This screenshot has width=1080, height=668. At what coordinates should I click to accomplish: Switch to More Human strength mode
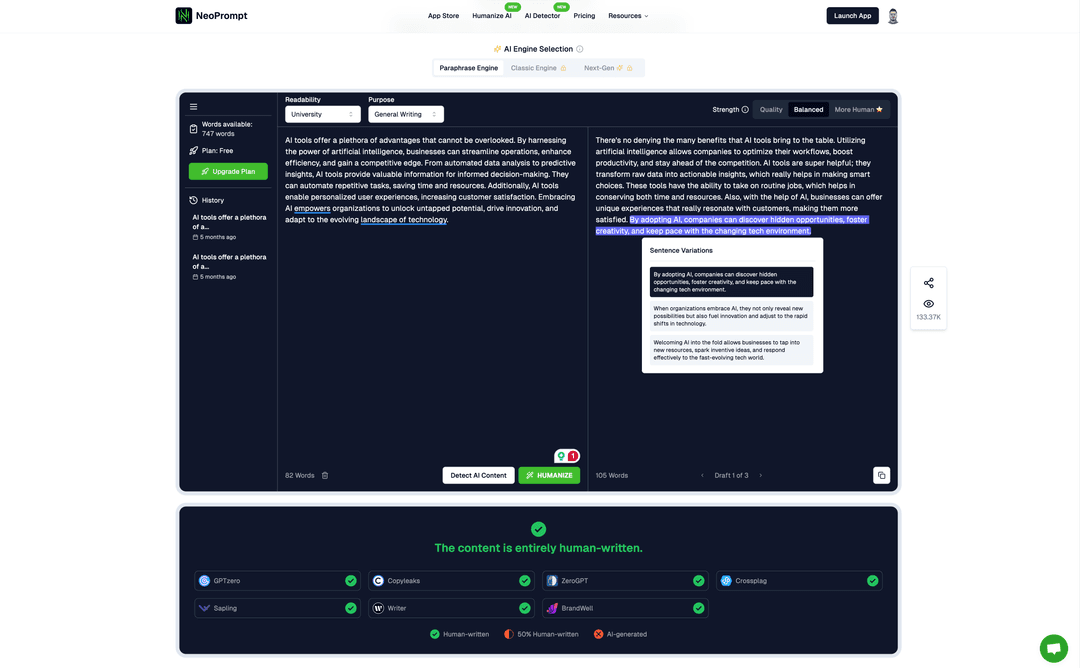[858, 110]
